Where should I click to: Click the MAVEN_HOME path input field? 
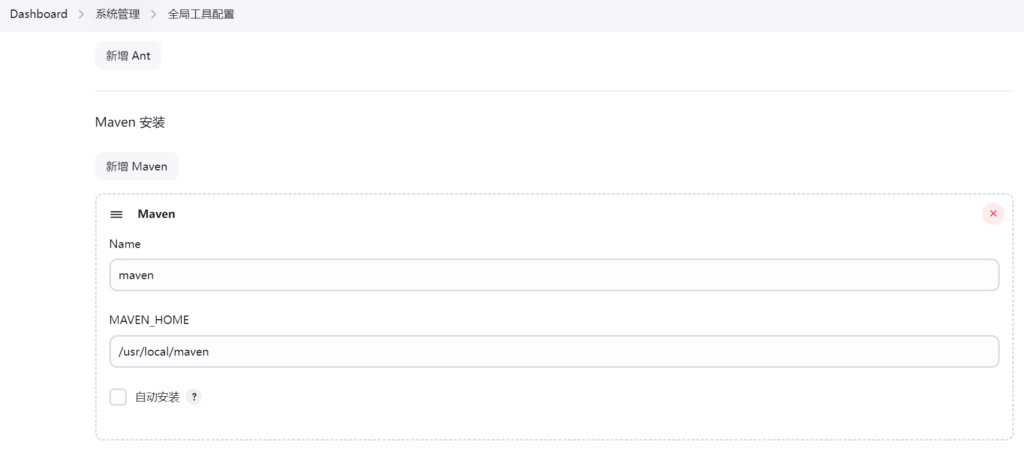click(554, 351)
